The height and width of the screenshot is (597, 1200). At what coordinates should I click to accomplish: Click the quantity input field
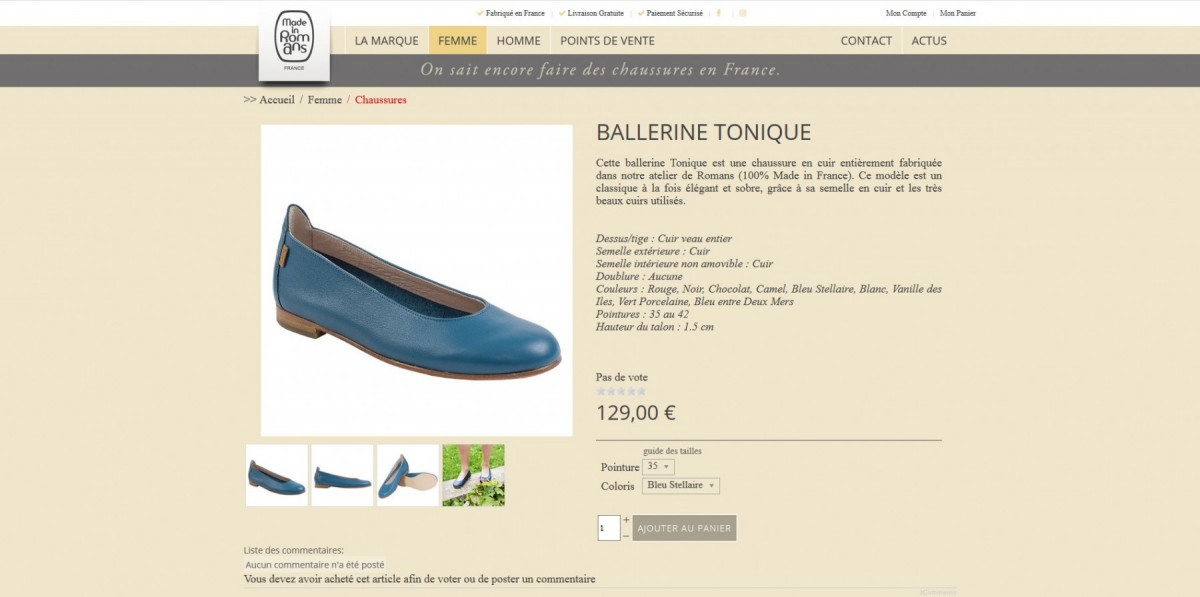pos(609,528)
